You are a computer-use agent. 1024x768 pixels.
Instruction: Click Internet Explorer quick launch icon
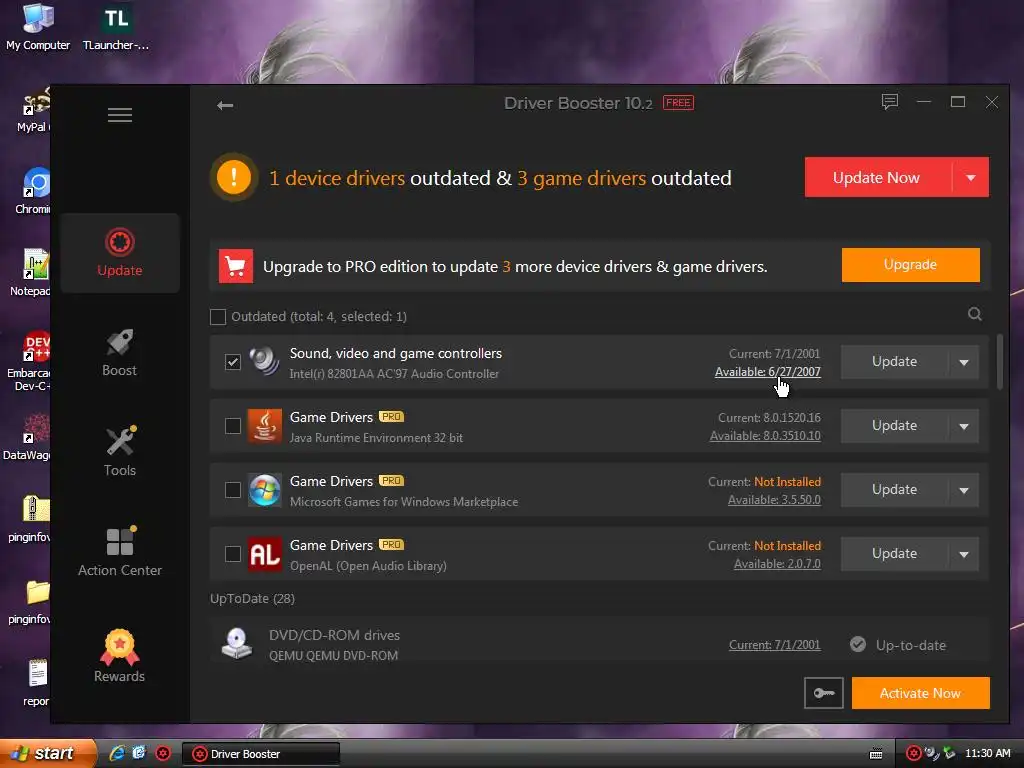tap(117, 753)
